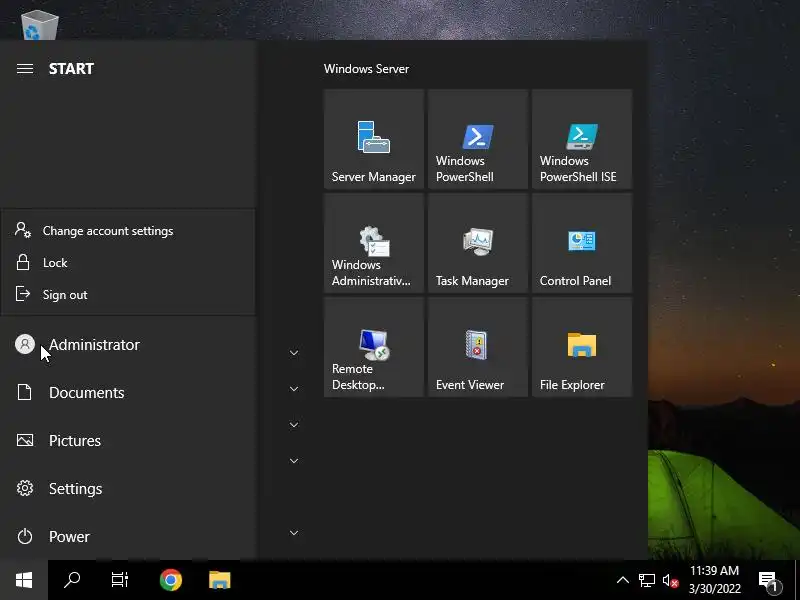Expand the chevron next to Administrator
The image size is (800, 600).
click(x=294, y=353)
